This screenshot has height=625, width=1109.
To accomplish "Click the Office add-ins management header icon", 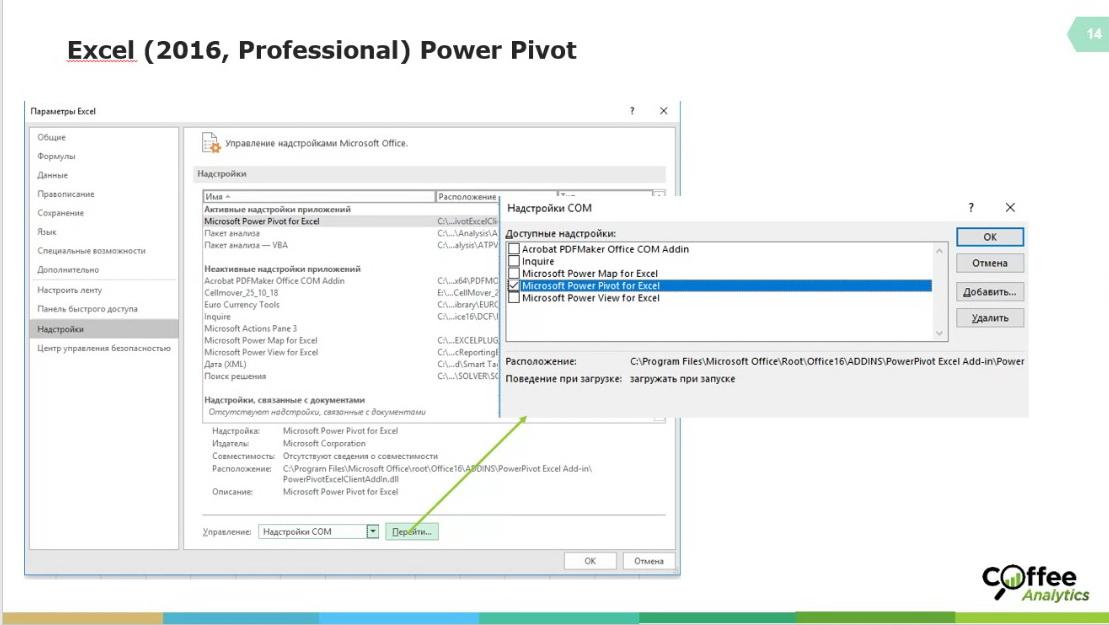I will (x=211, y=143).
